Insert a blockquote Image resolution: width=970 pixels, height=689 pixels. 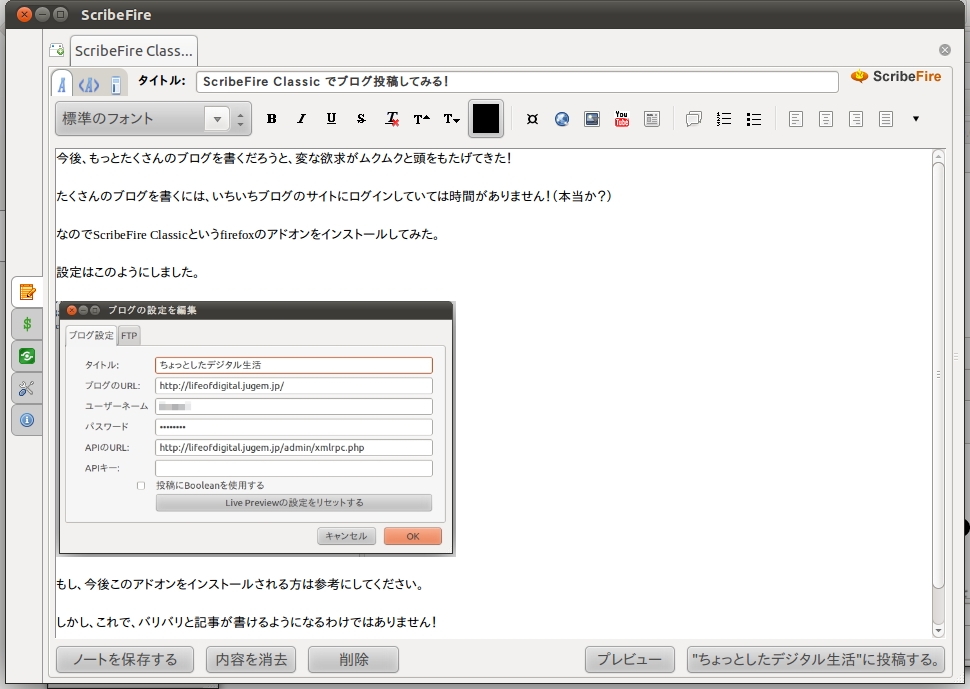click(693, 119)
